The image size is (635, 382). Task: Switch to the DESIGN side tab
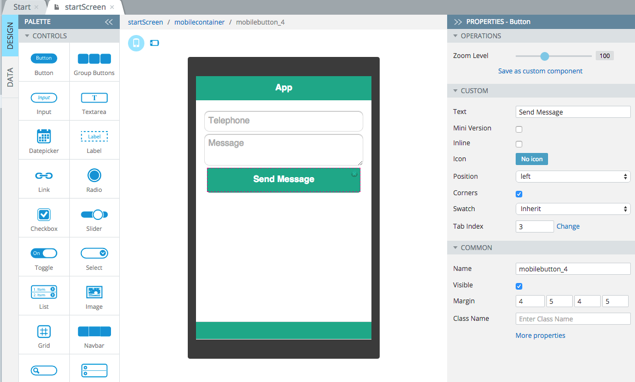coord(10,36)
